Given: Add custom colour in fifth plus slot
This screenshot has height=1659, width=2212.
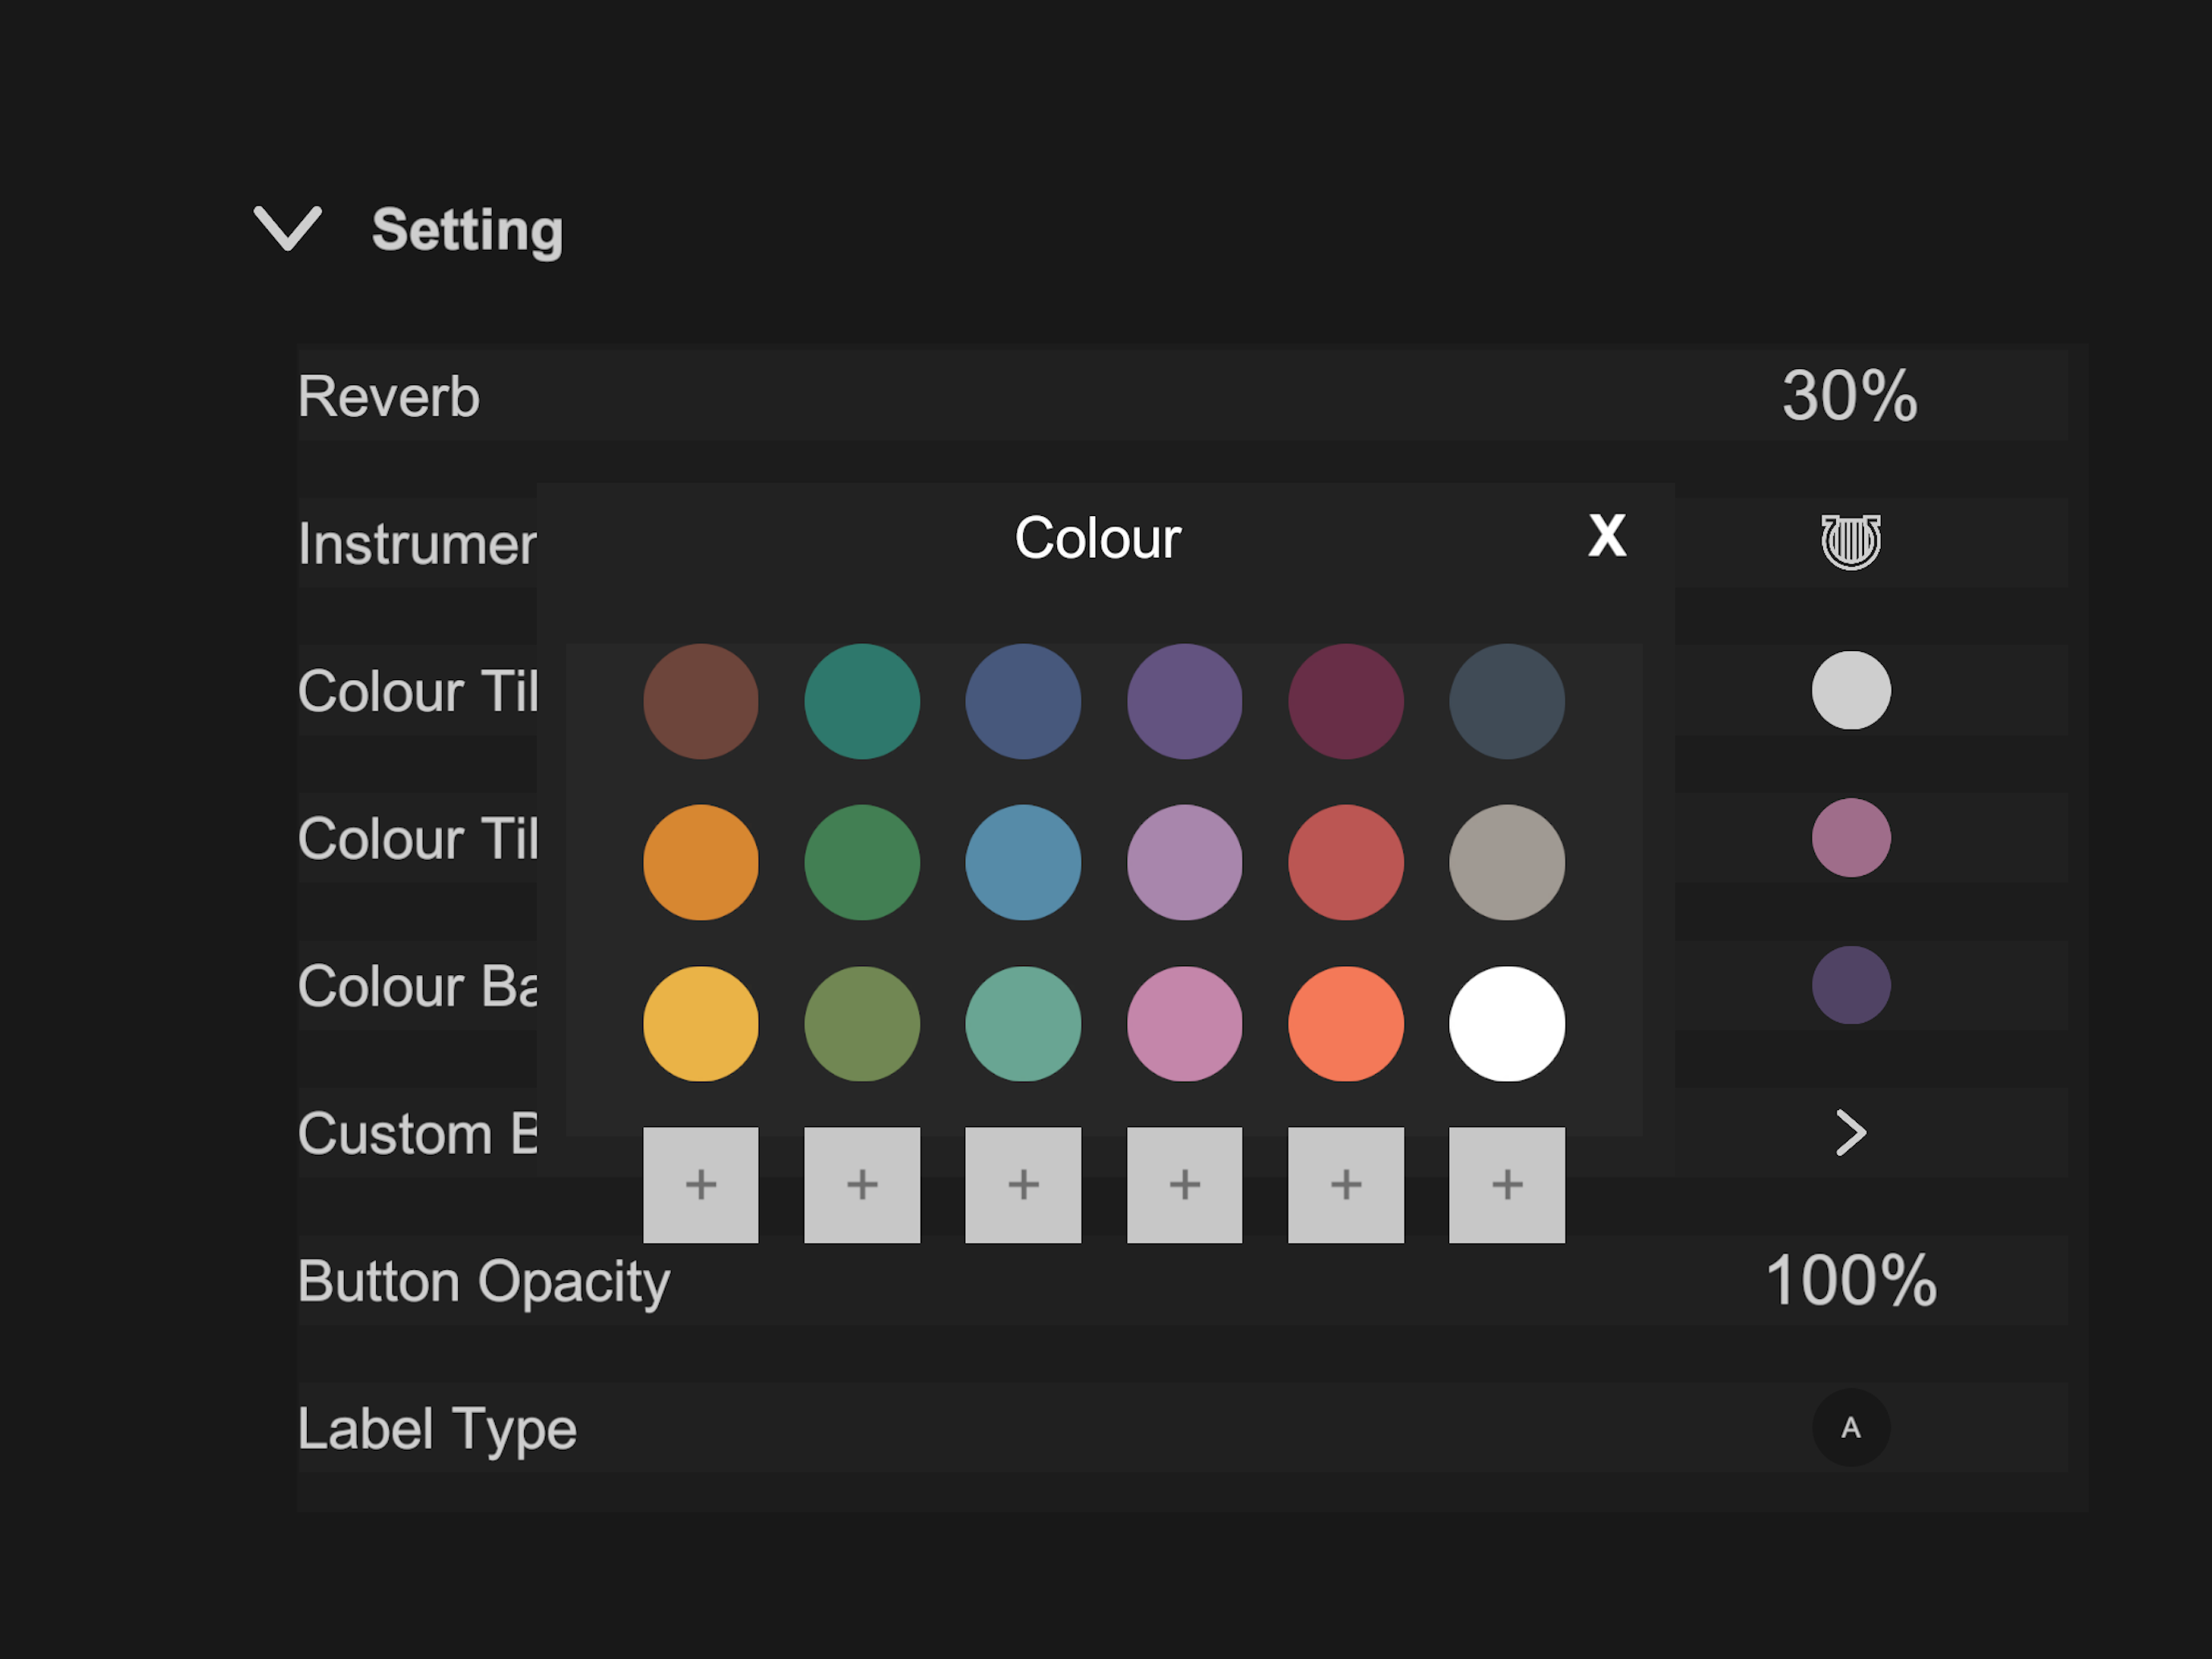Looking at the screenshot, I should tap(1346, 1185).
